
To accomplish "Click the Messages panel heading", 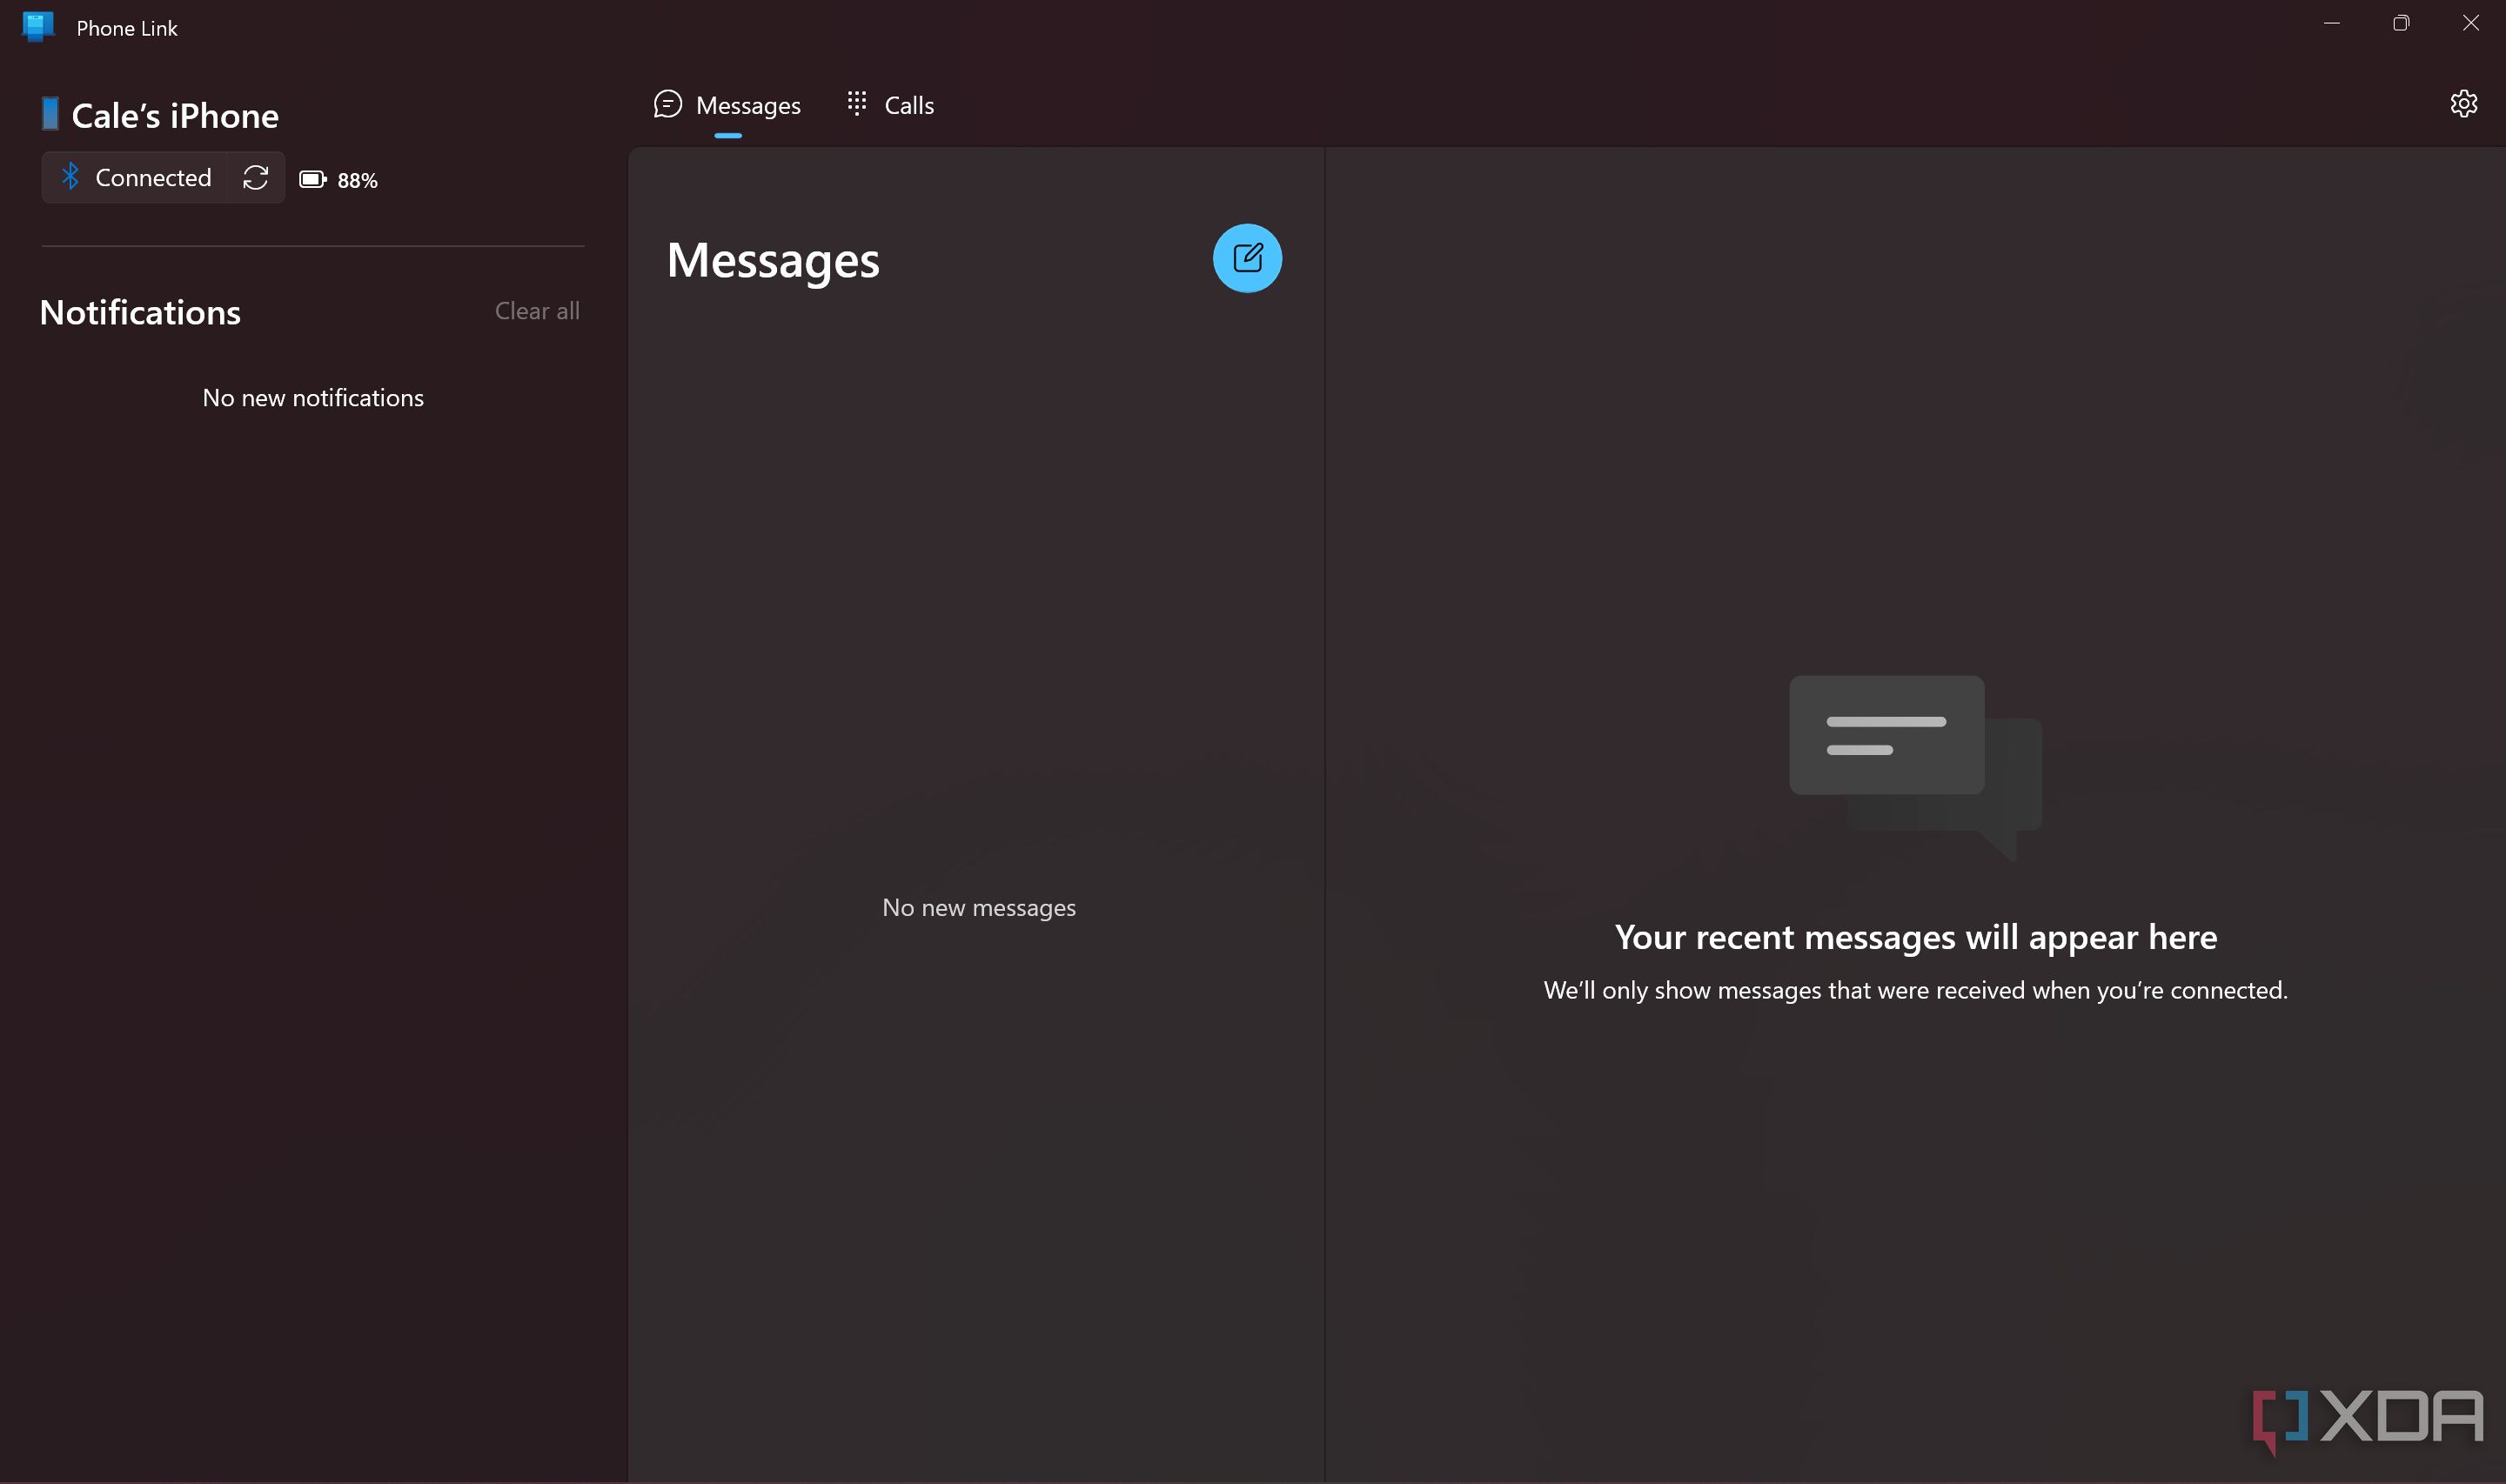I will pos(773,260).
